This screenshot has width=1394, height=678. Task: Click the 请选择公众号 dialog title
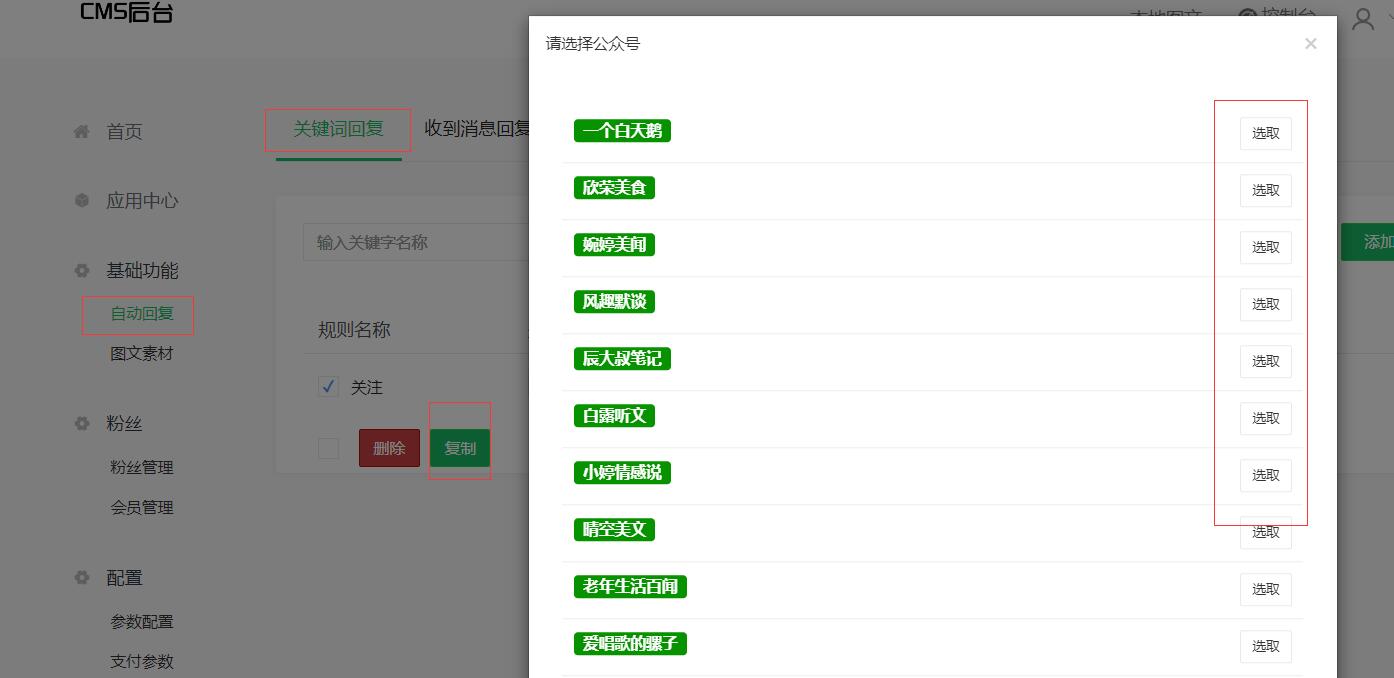click(x=593, y=44)
